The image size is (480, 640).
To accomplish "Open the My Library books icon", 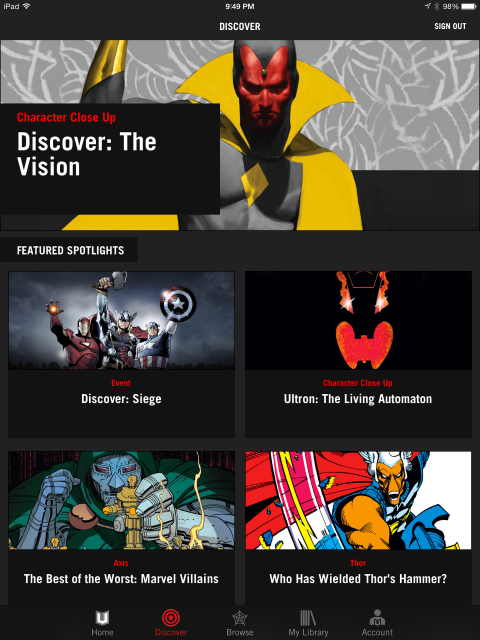I will click(308, 618).
